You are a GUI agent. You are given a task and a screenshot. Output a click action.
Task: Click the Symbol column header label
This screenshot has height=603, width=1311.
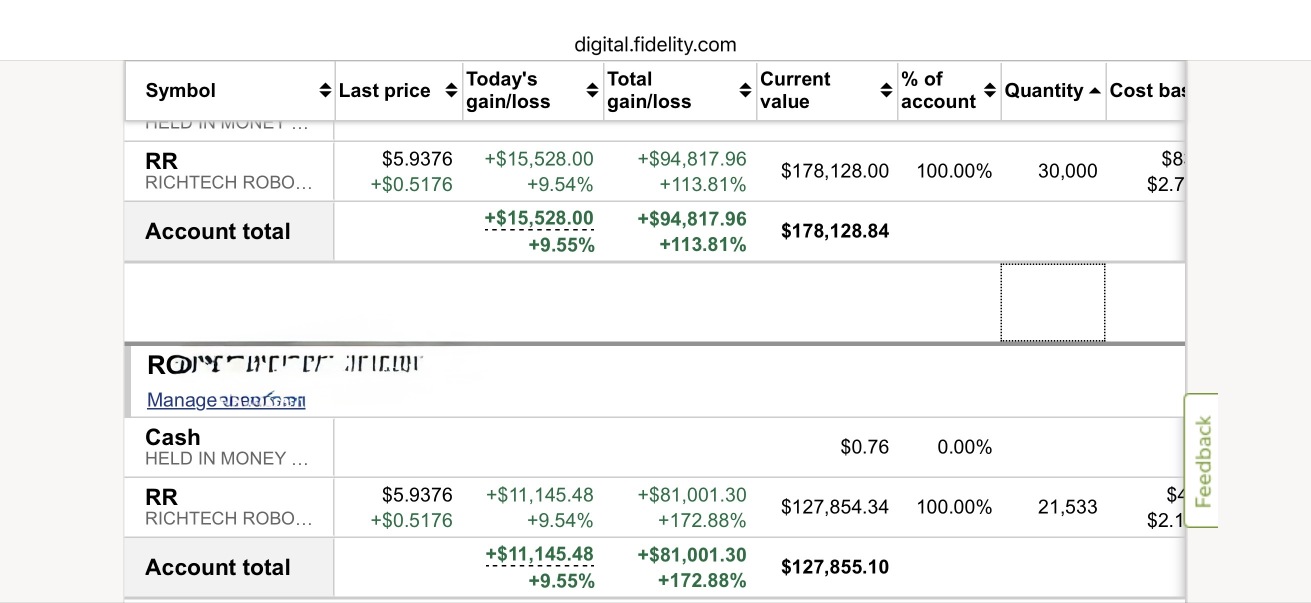[x=181, y=91]
